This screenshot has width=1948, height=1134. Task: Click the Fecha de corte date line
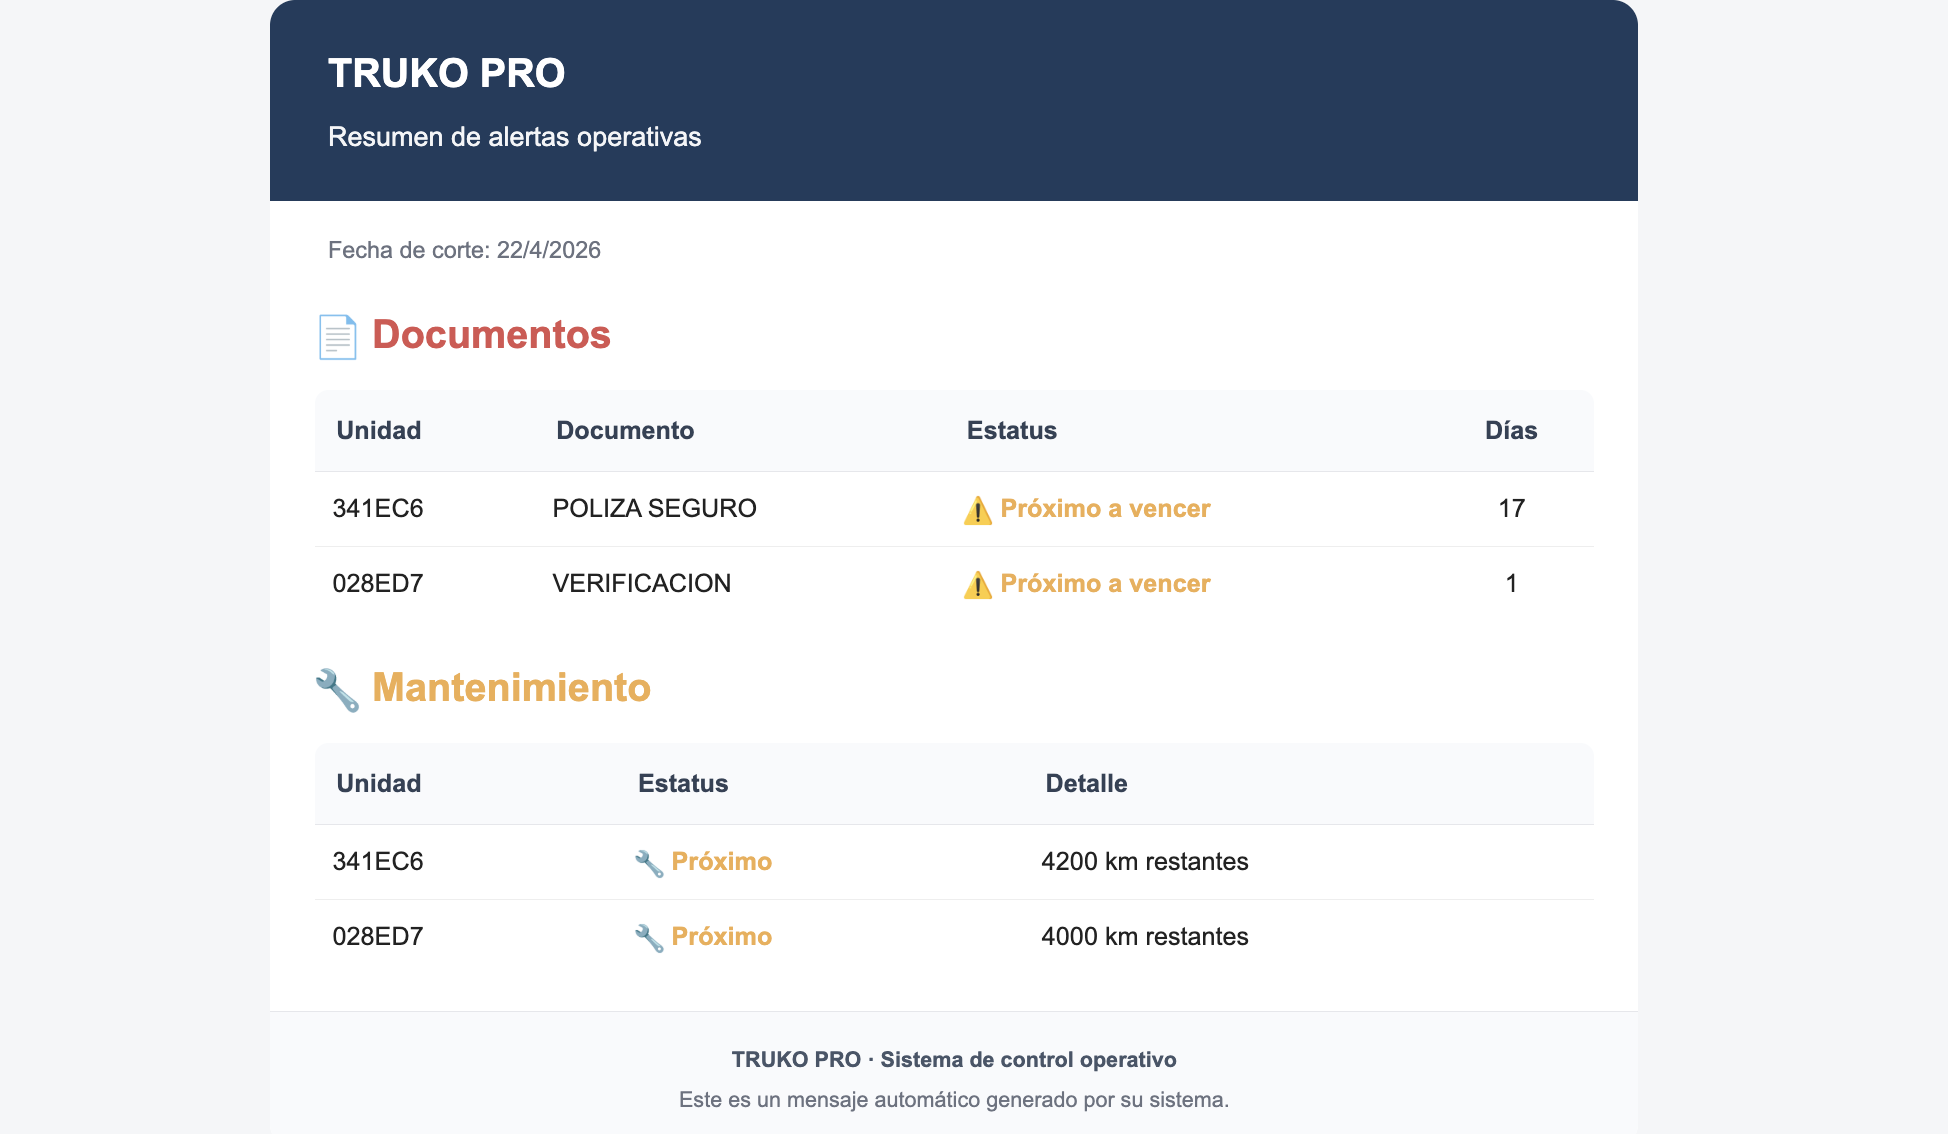tap(464, 250)
